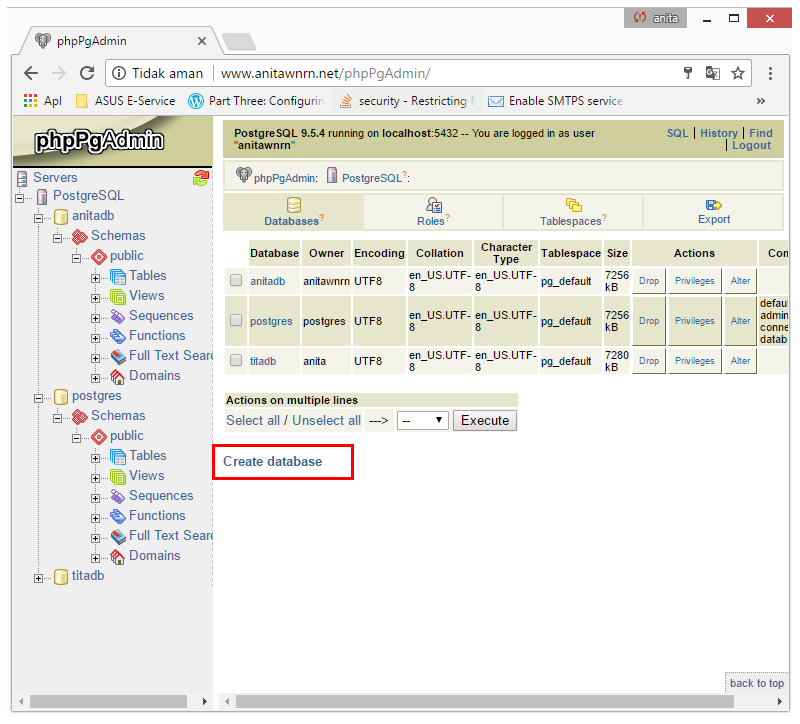The width and height of the screenshot is (800, 724).
Task: Click the Sequences icon under postgres
Action: (x=118, y=496)
